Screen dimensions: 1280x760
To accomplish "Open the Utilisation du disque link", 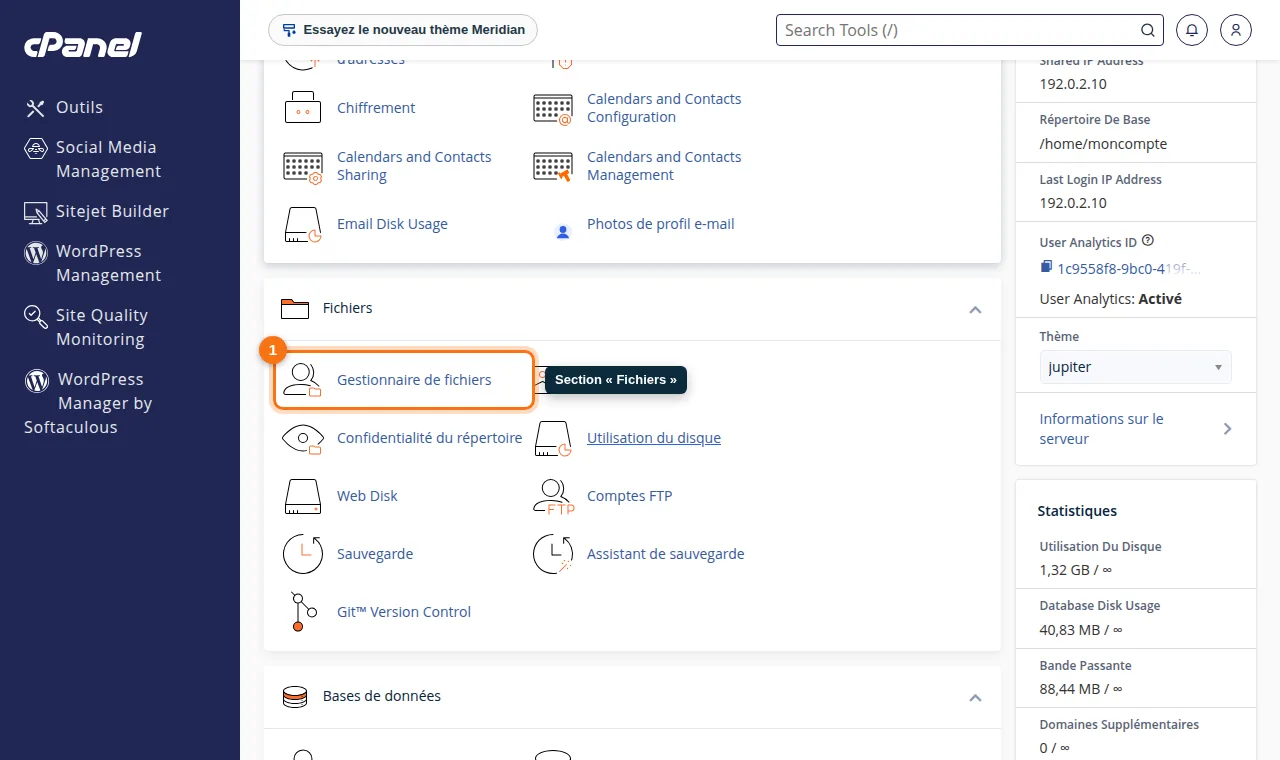I will pyautogui.click(x=654, y=438).
